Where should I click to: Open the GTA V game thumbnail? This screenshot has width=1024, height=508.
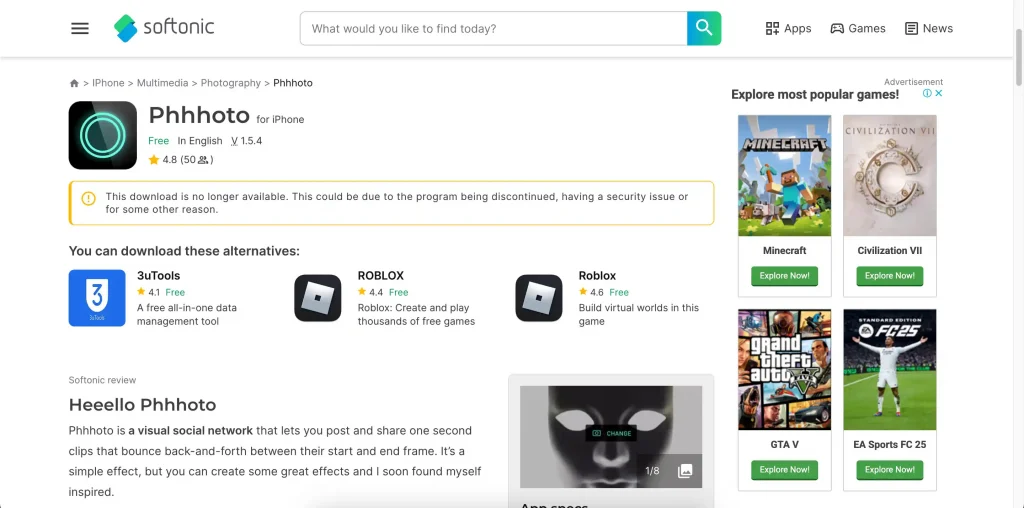[x=784, y=369]
